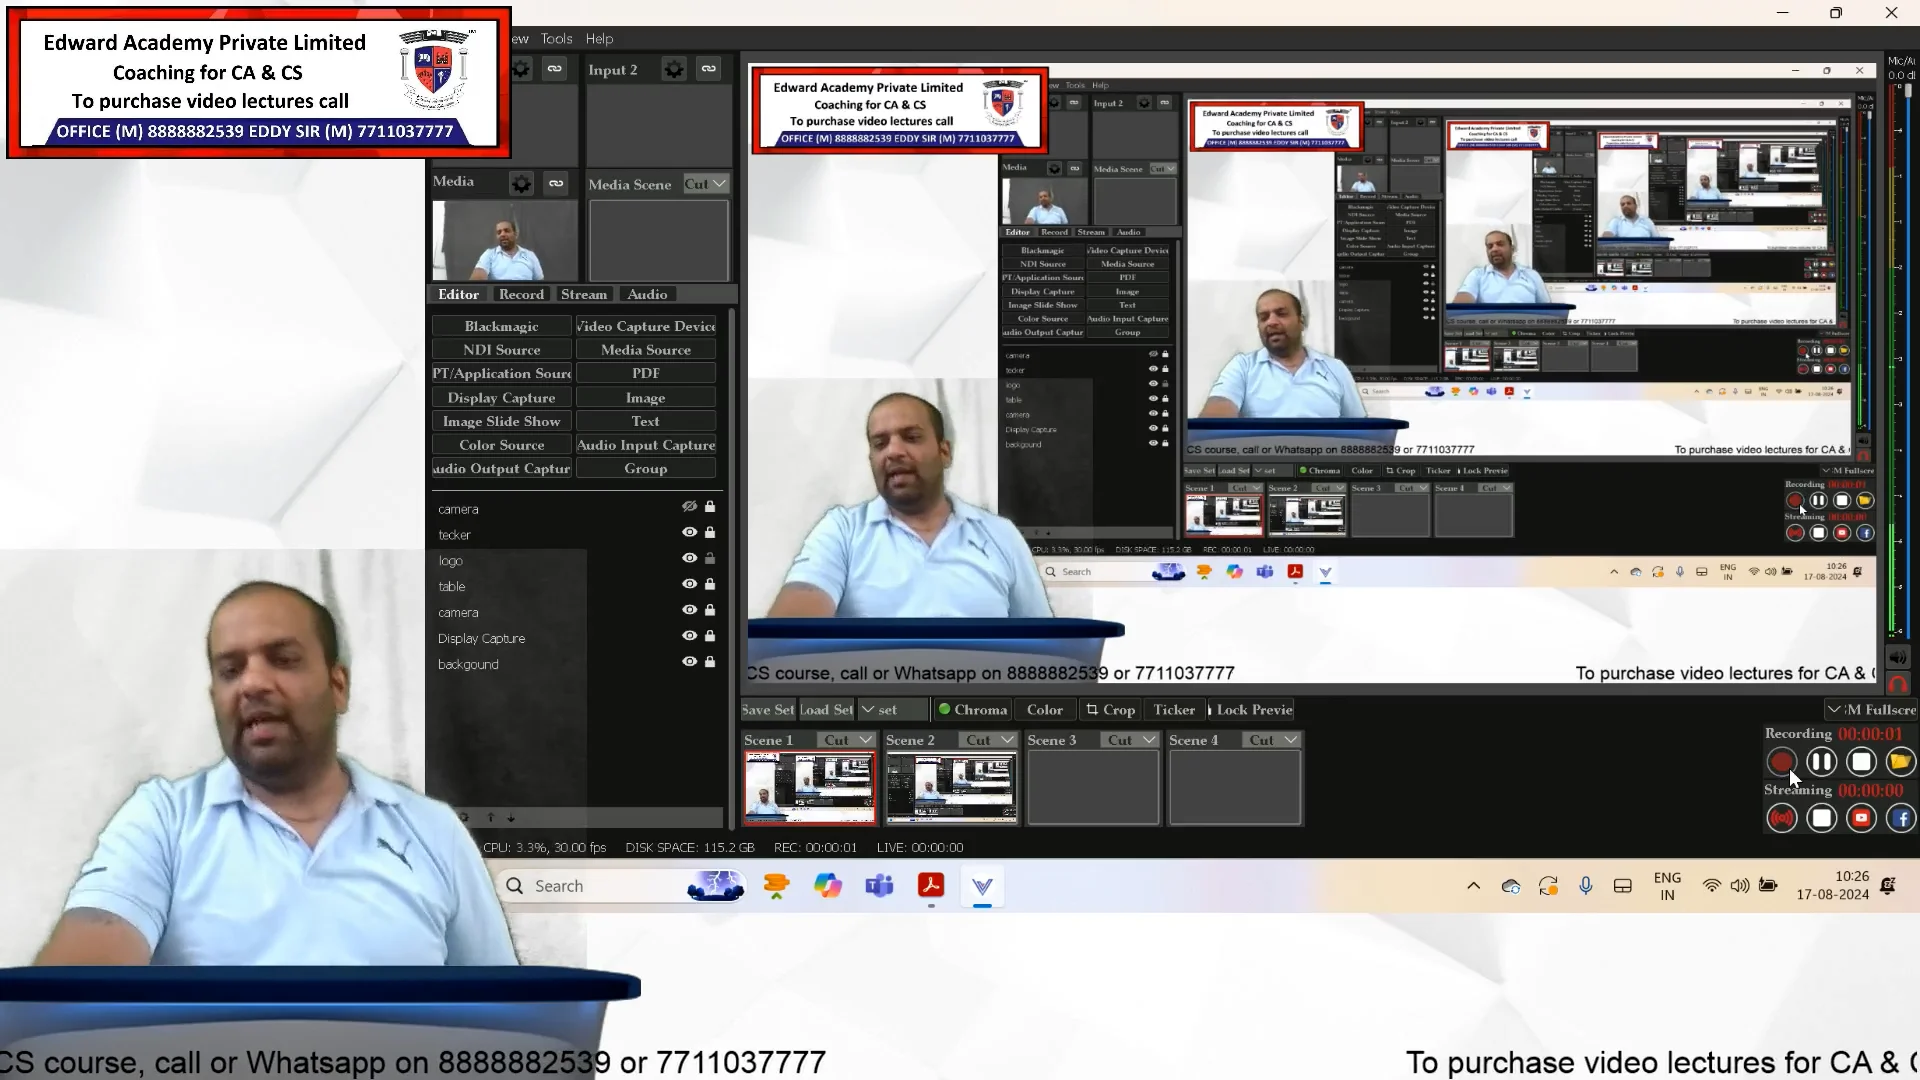Viewport: 1920px width, 1080px height.
Task: Click the Facebook streaming icon
Action: point(1900,819)
